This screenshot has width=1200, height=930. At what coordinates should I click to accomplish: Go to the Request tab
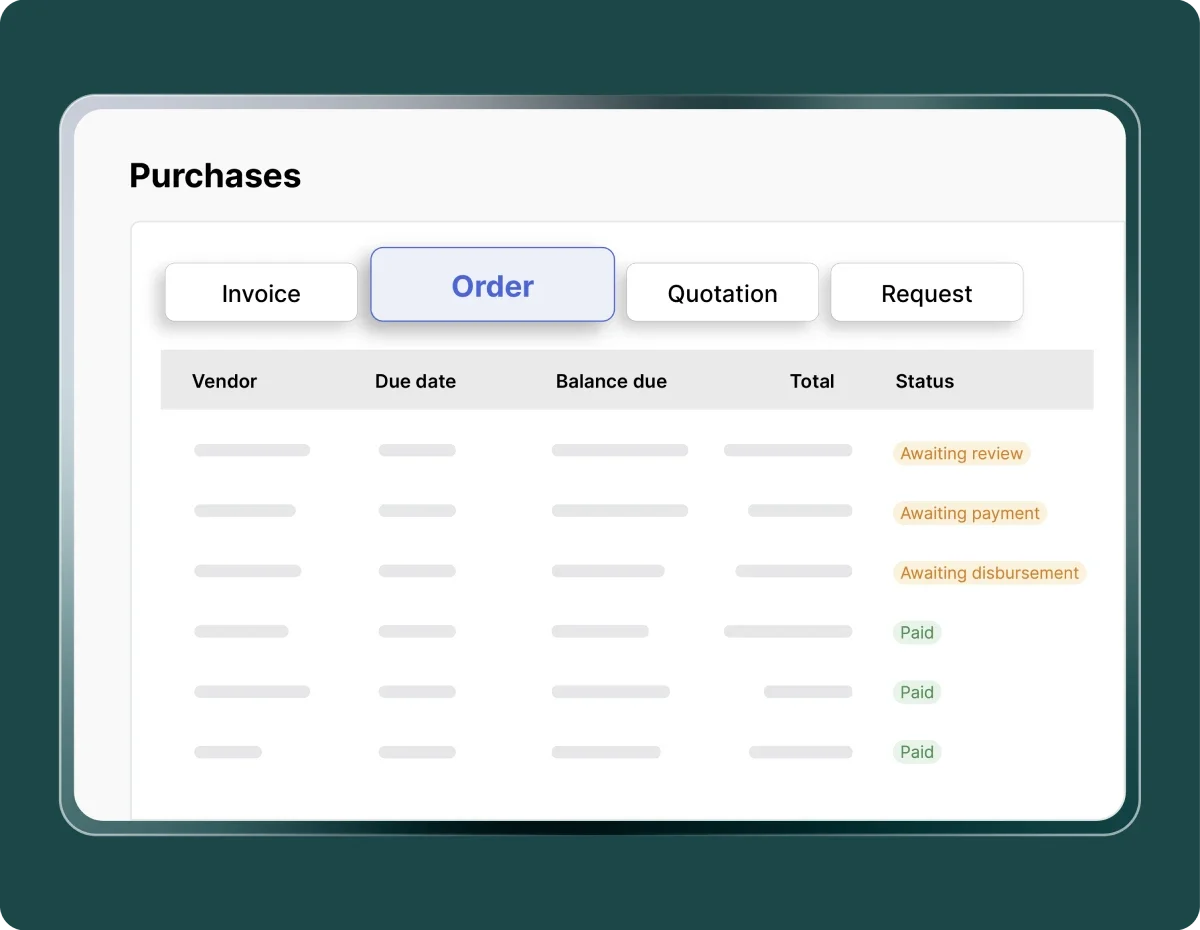point(926,293)
